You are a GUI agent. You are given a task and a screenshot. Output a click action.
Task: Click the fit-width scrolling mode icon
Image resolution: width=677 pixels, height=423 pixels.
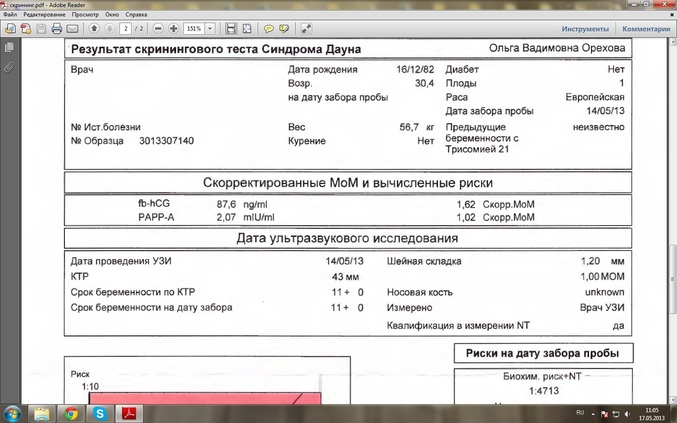coord(231,29)
